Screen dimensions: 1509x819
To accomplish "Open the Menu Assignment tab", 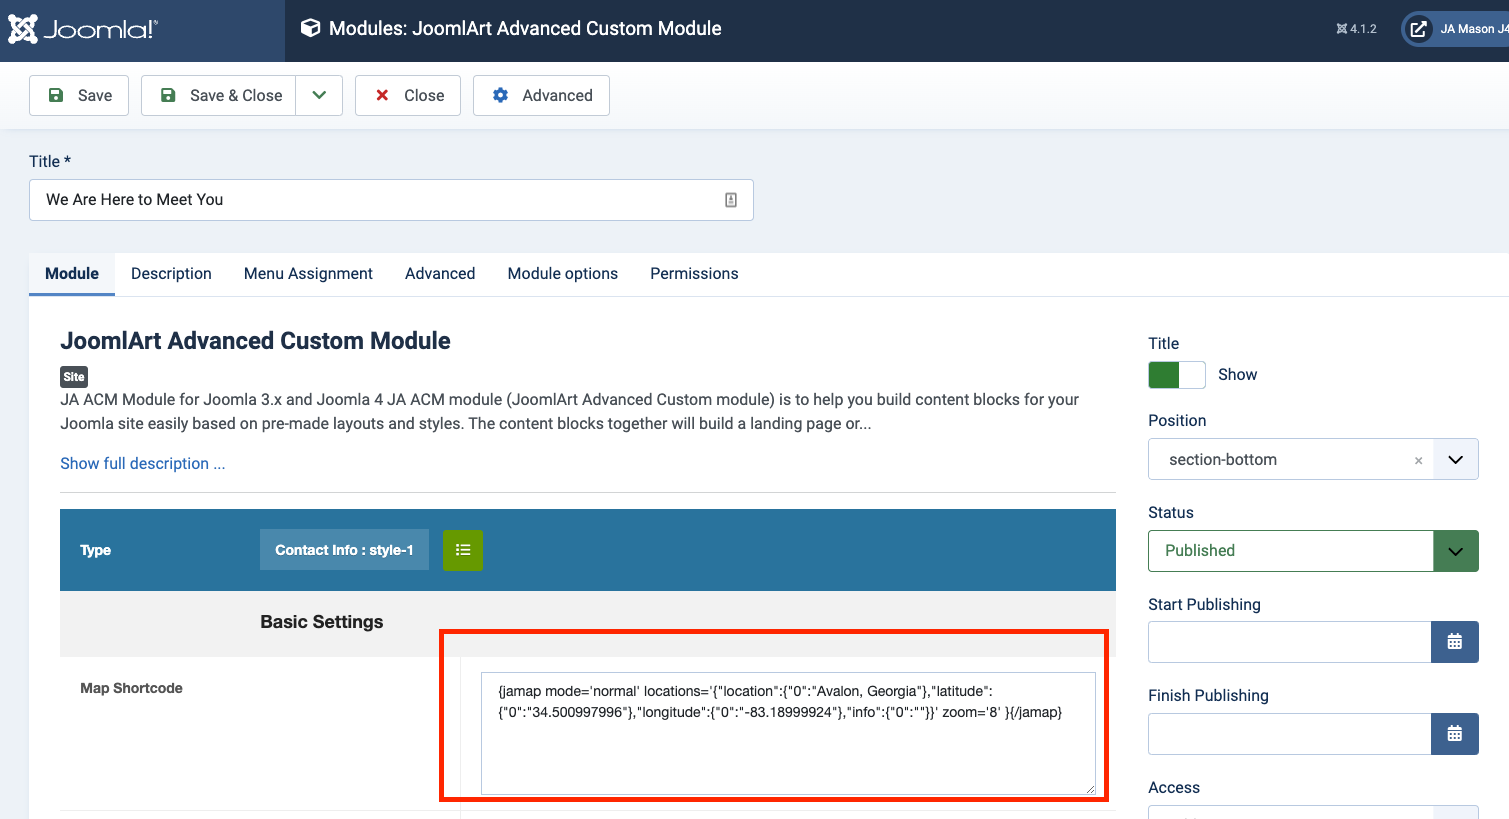I will [308, 274].
